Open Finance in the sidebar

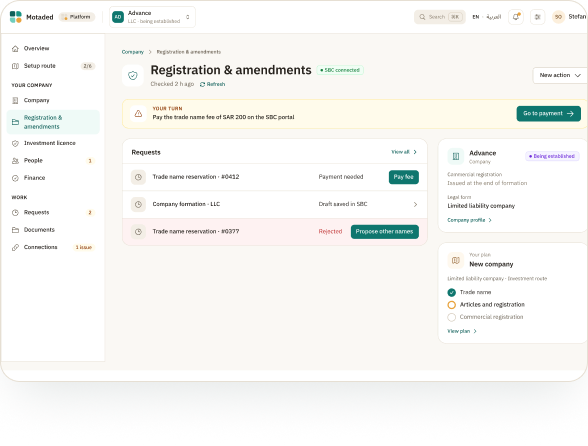53,178
